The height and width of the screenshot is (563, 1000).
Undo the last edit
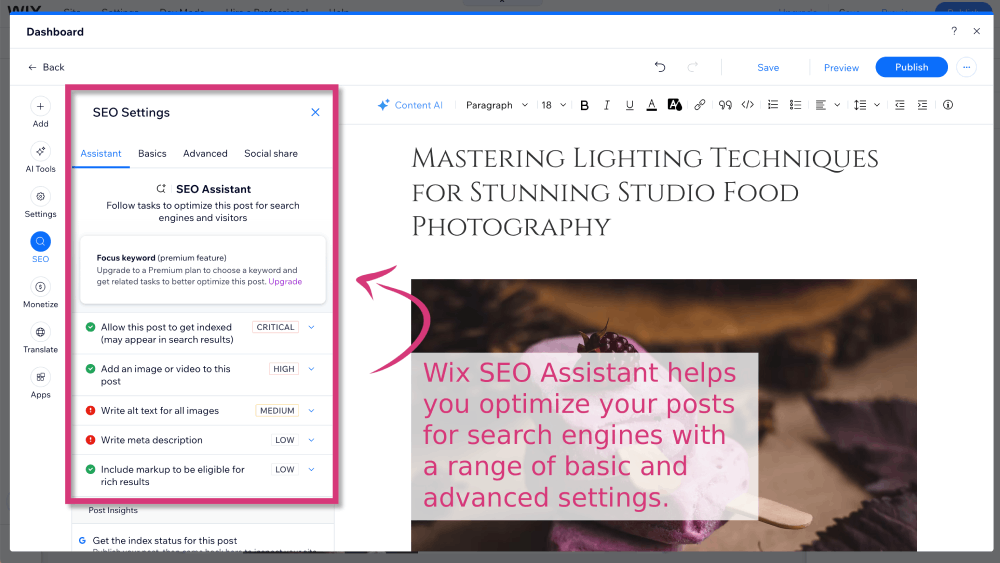(x=660, y=67)
